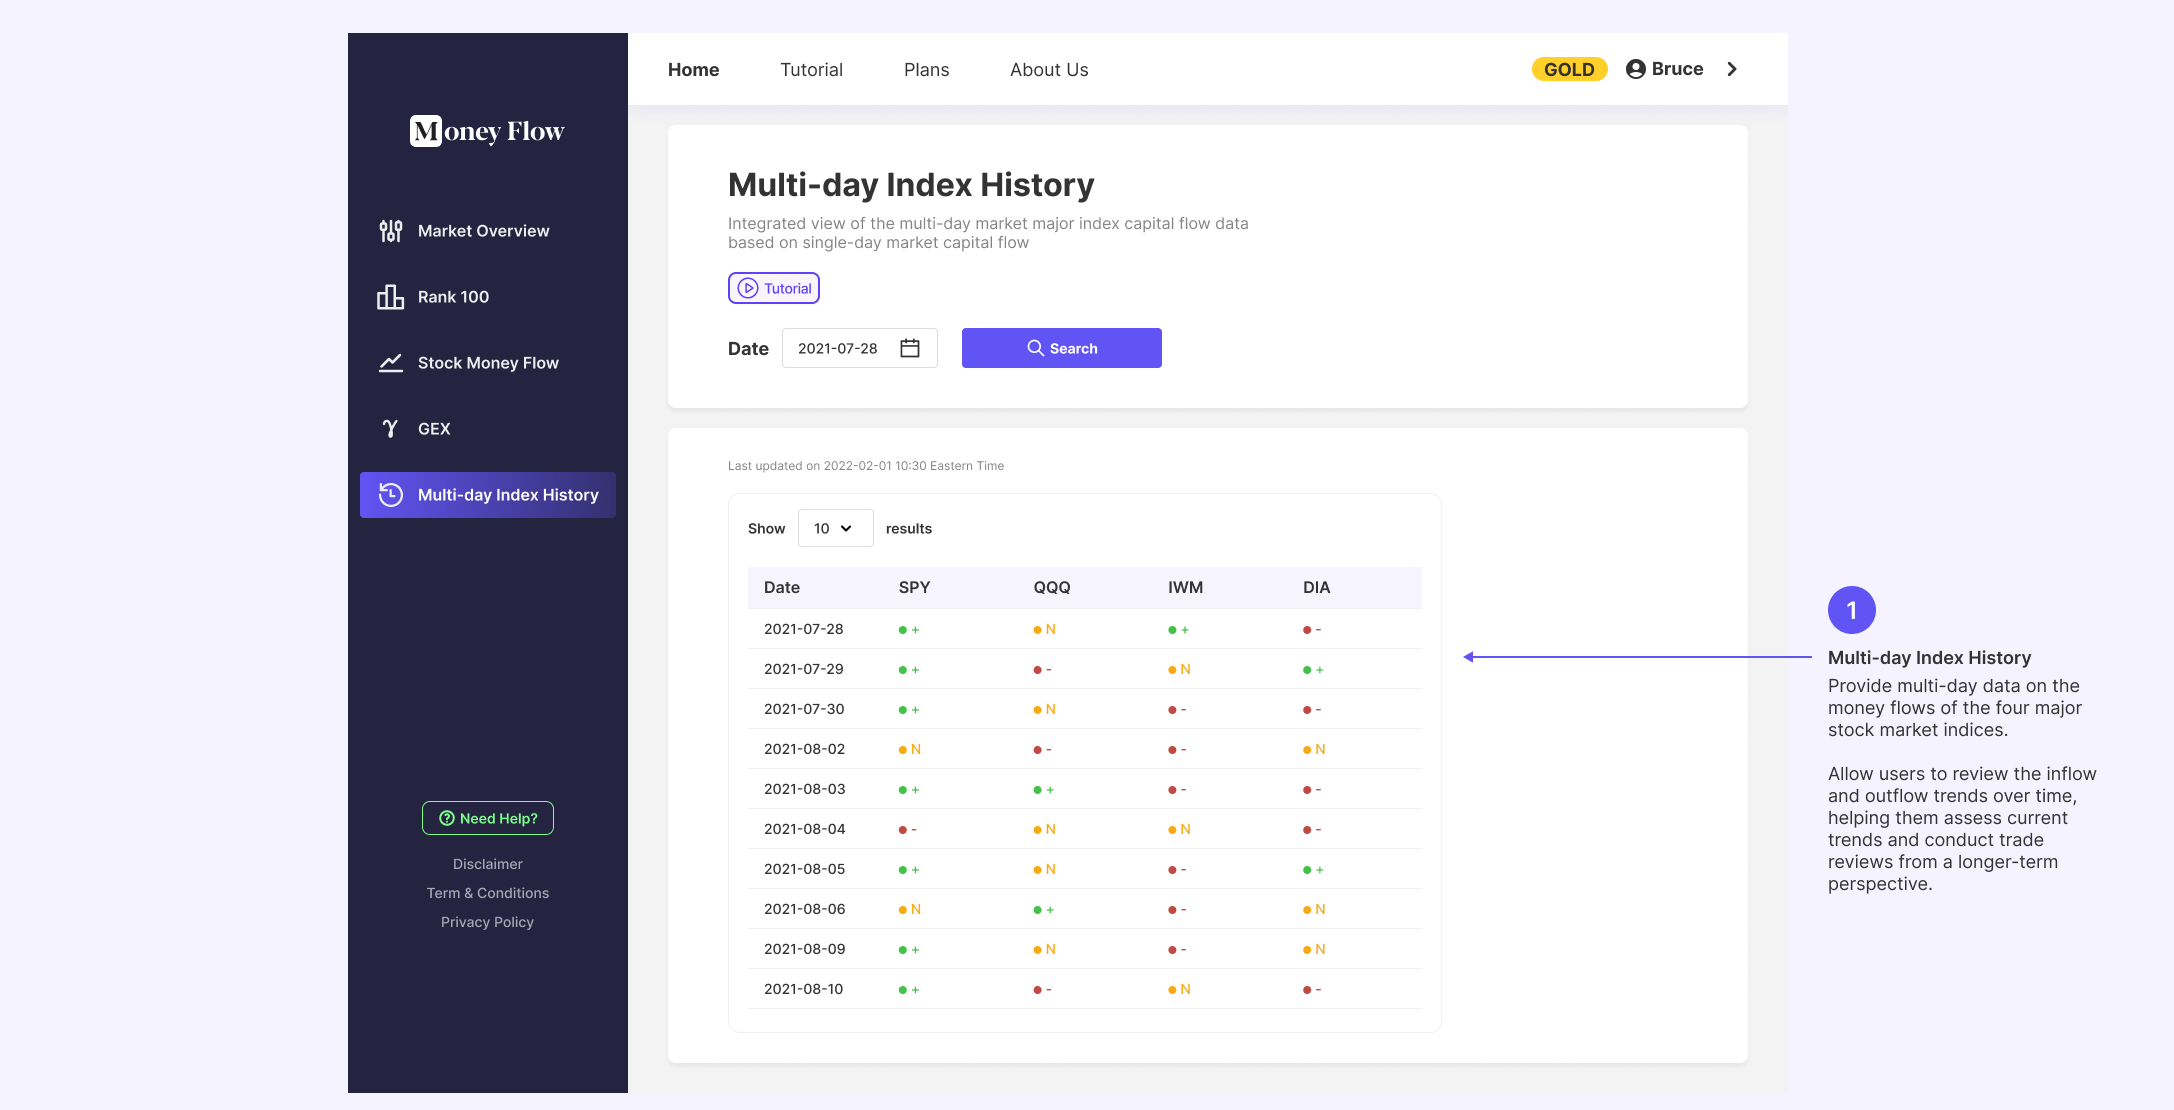
Task: Click the Market Overview sidebar icon
Action: pyautogui.click(x=391, y=229)
